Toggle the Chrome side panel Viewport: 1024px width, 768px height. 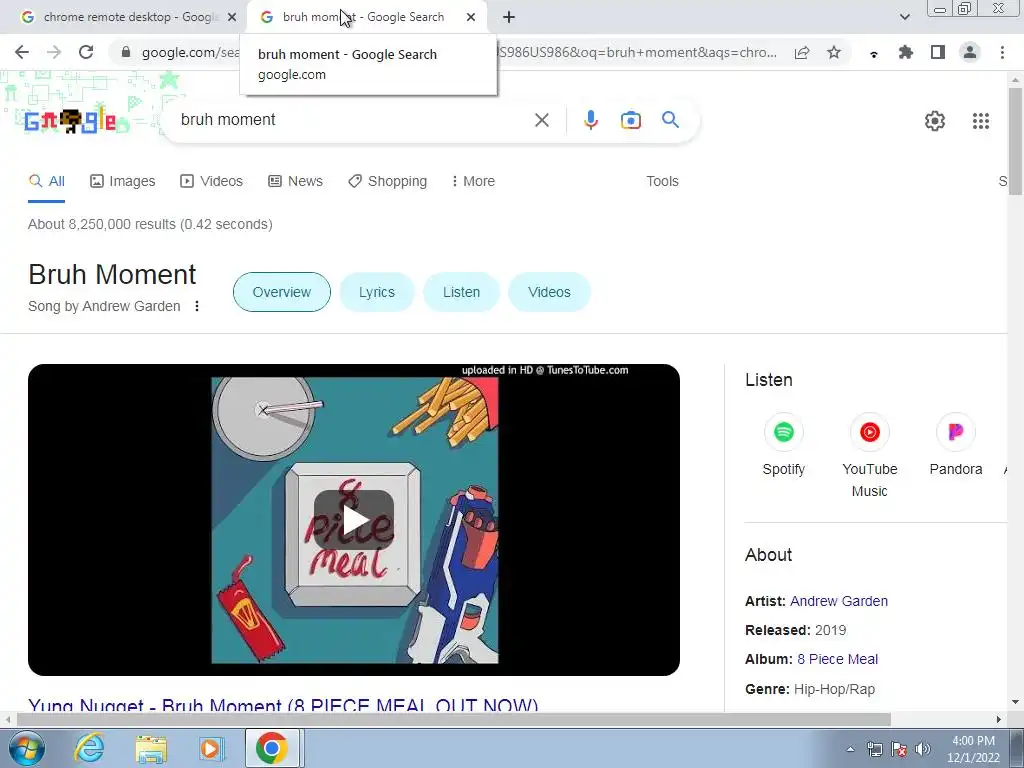[x=938, y=52]
